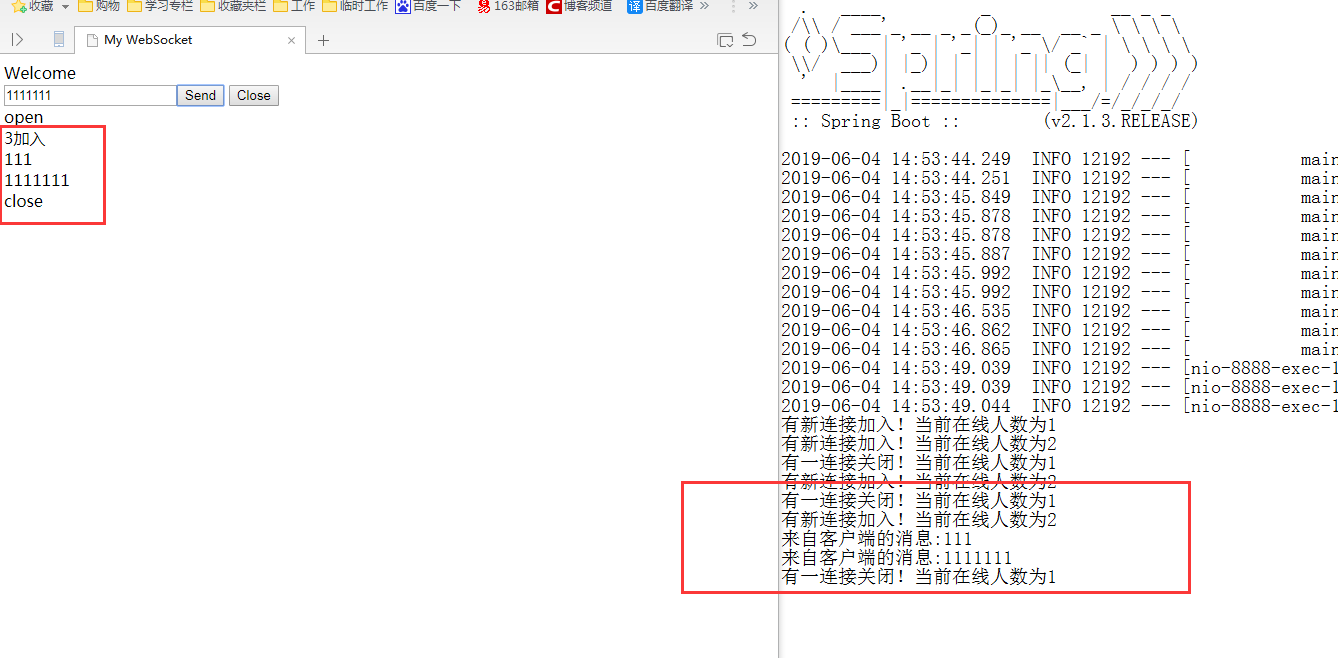
Task: Click the mobile device view icon
Action: (59, 40)
